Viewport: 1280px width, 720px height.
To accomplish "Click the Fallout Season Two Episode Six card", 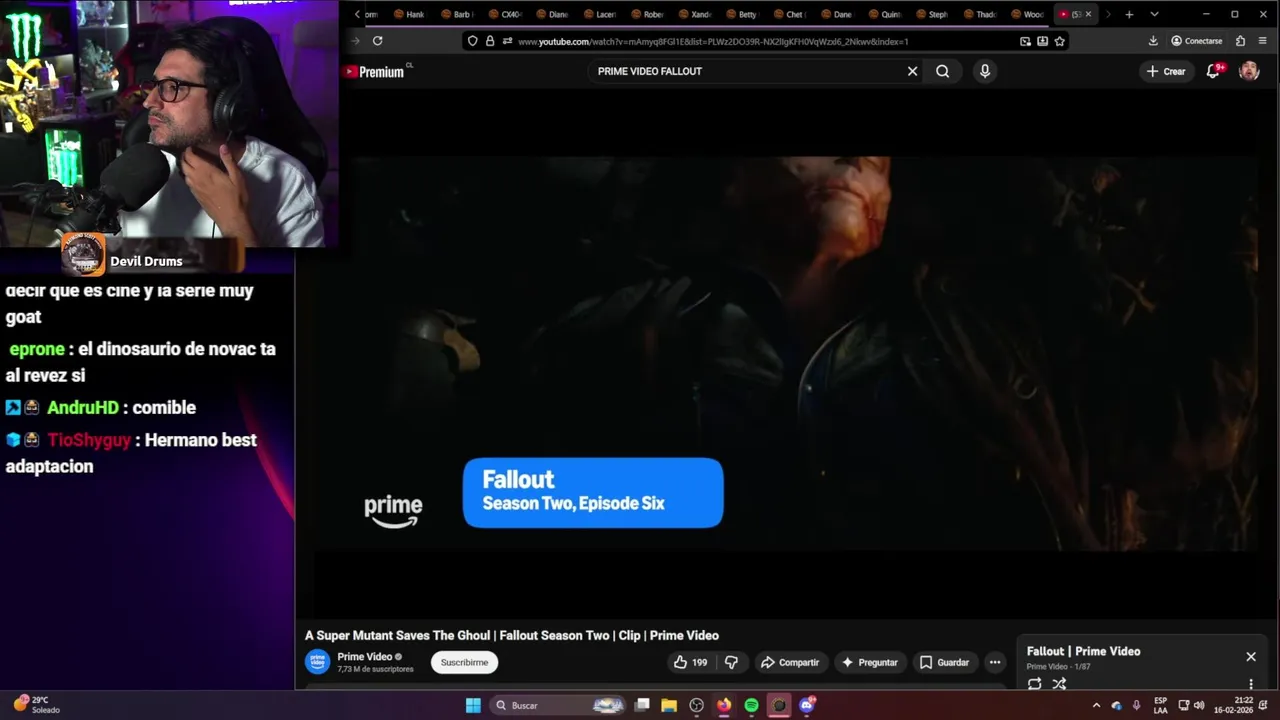I will coord(593,492).
